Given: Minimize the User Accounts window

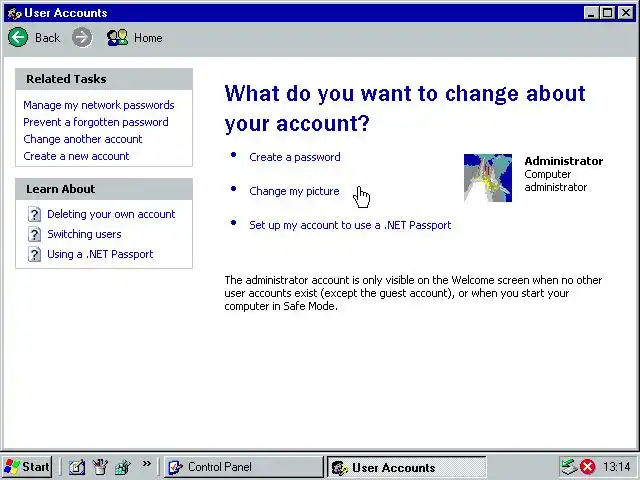Looking at the screenshot, I should [x=591, y=13].
